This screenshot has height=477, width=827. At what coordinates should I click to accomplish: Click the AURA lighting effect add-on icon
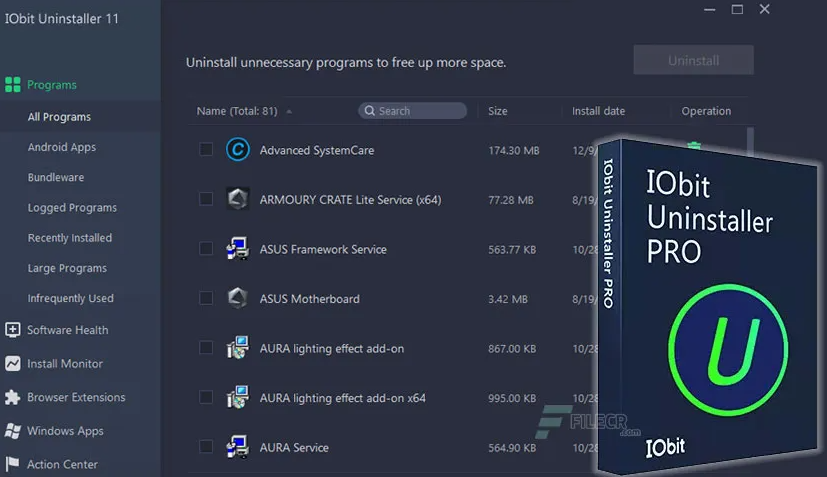238,348
